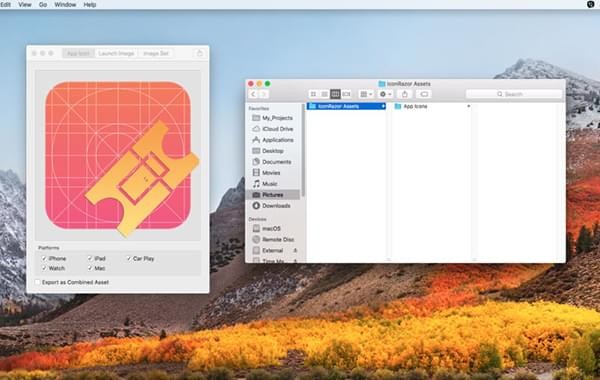
Task: Select the IconRazor Assets folder row
Action: (x=346, y=106)
